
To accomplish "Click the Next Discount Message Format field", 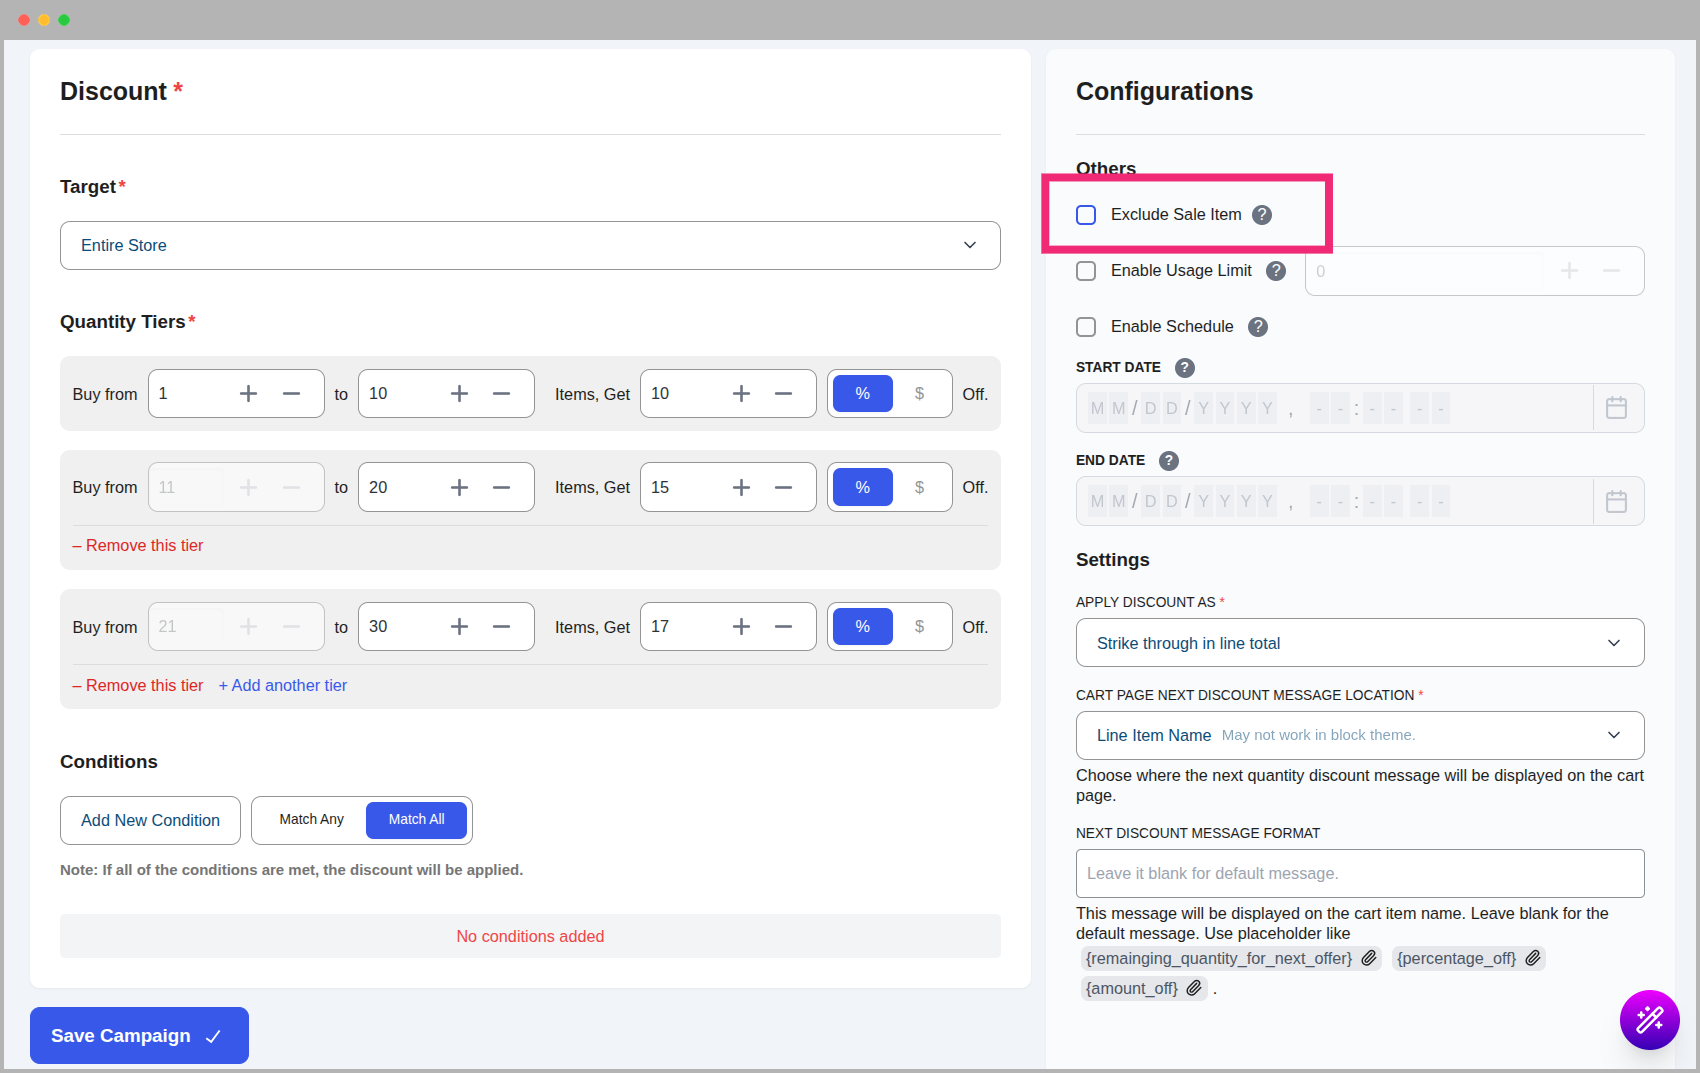I will click(x=1359, y=873).
